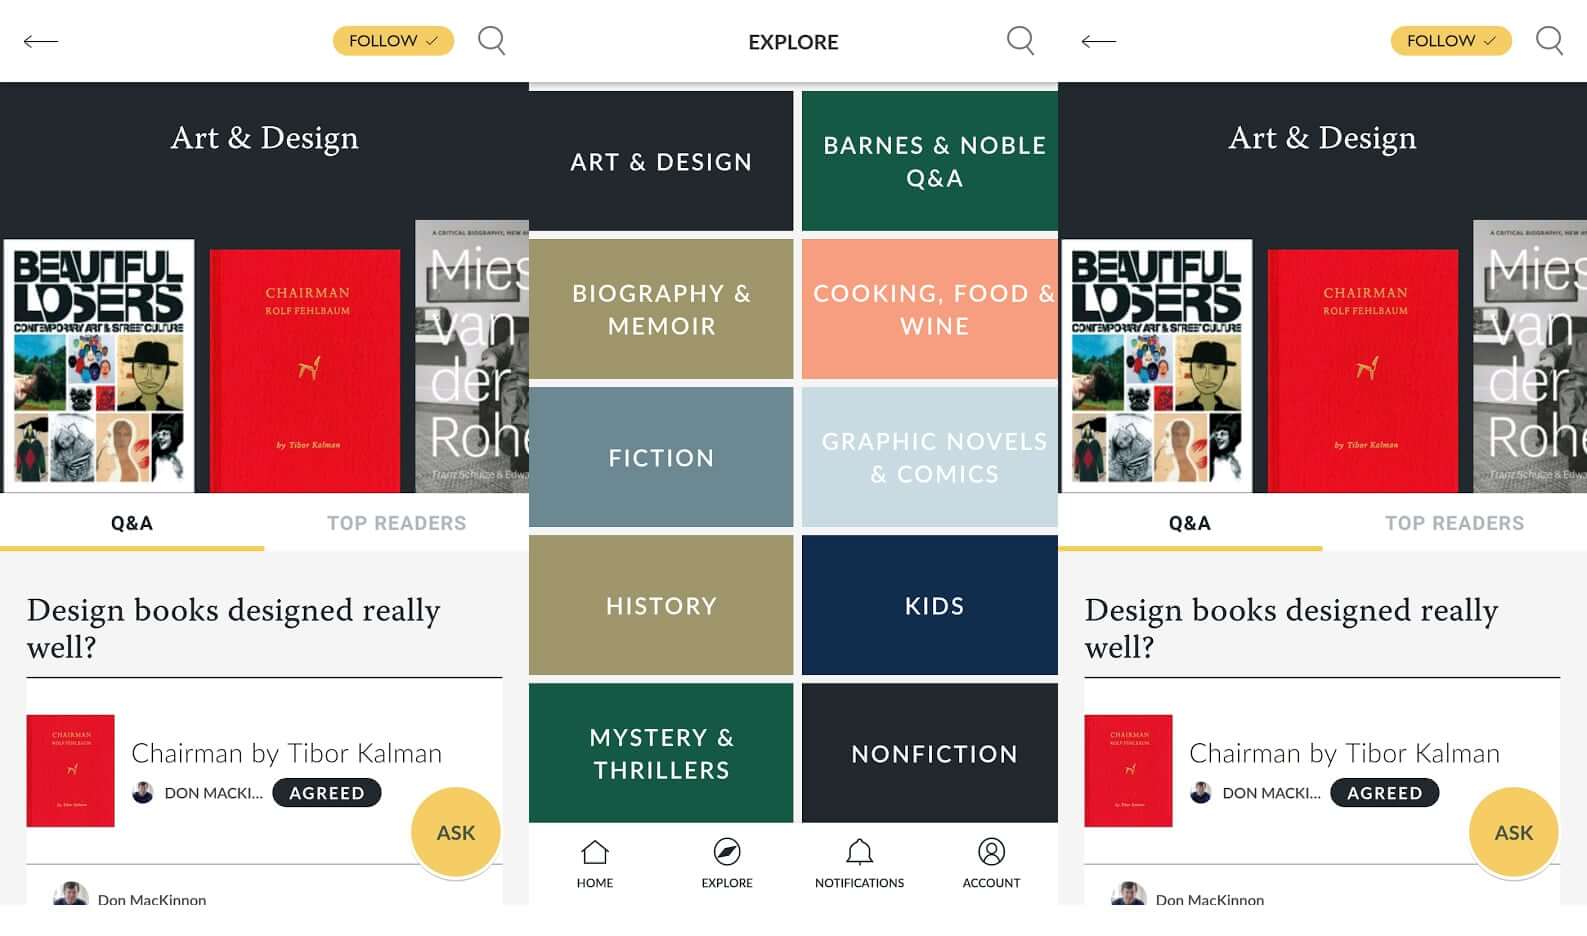Switch to the Q&A tab in left screen

pyautogui.click(x=132, y=523)
